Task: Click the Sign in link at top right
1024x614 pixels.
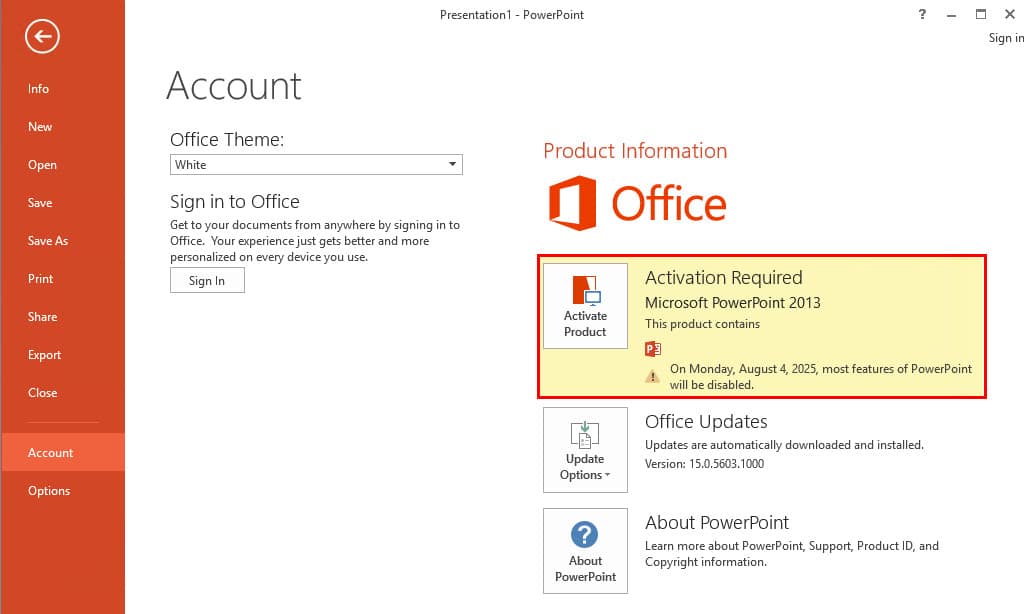Action: [1006, 38]
